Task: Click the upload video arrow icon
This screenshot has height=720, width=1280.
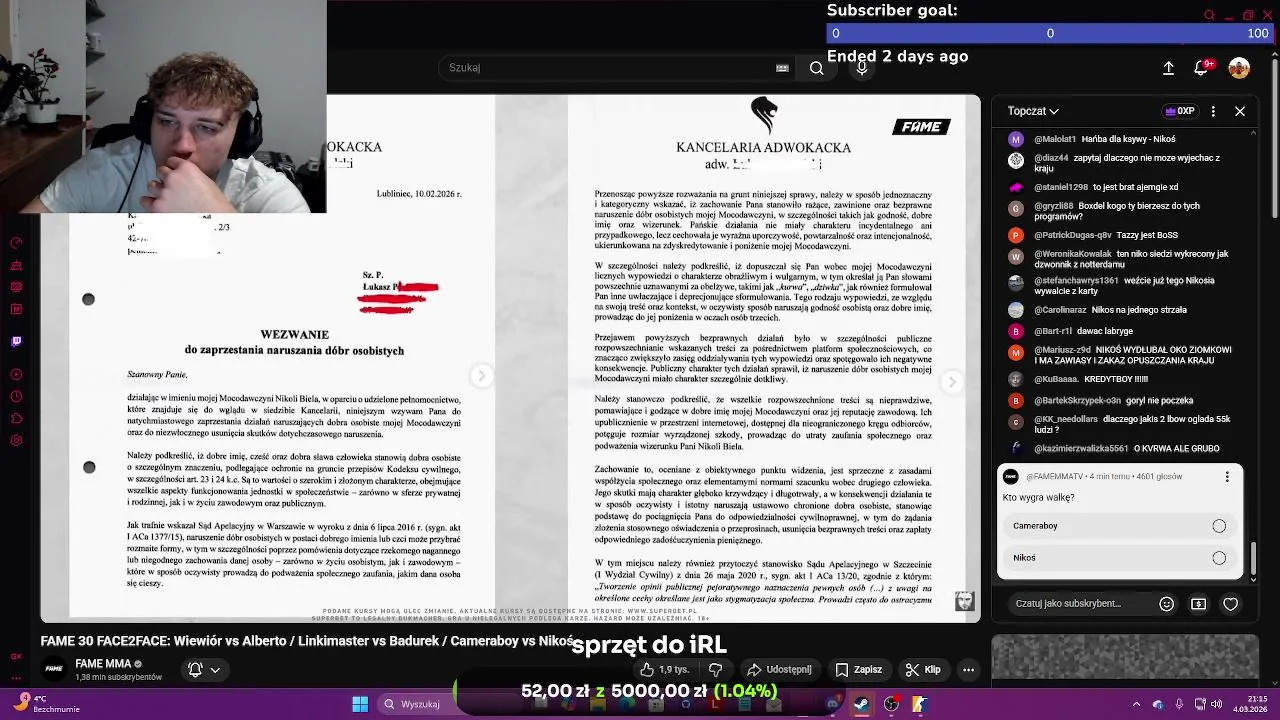Action: point(1168,68)
